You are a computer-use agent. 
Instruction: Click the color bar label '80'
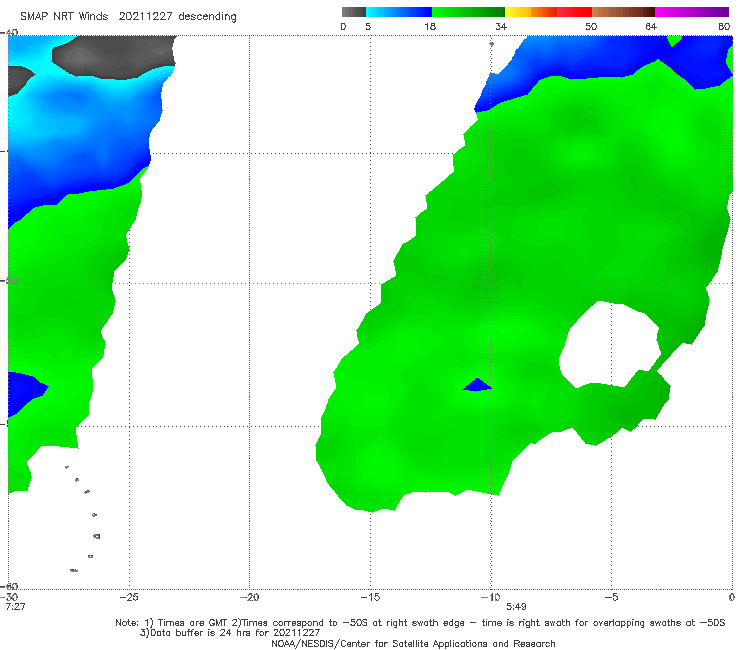click(724, 27)
